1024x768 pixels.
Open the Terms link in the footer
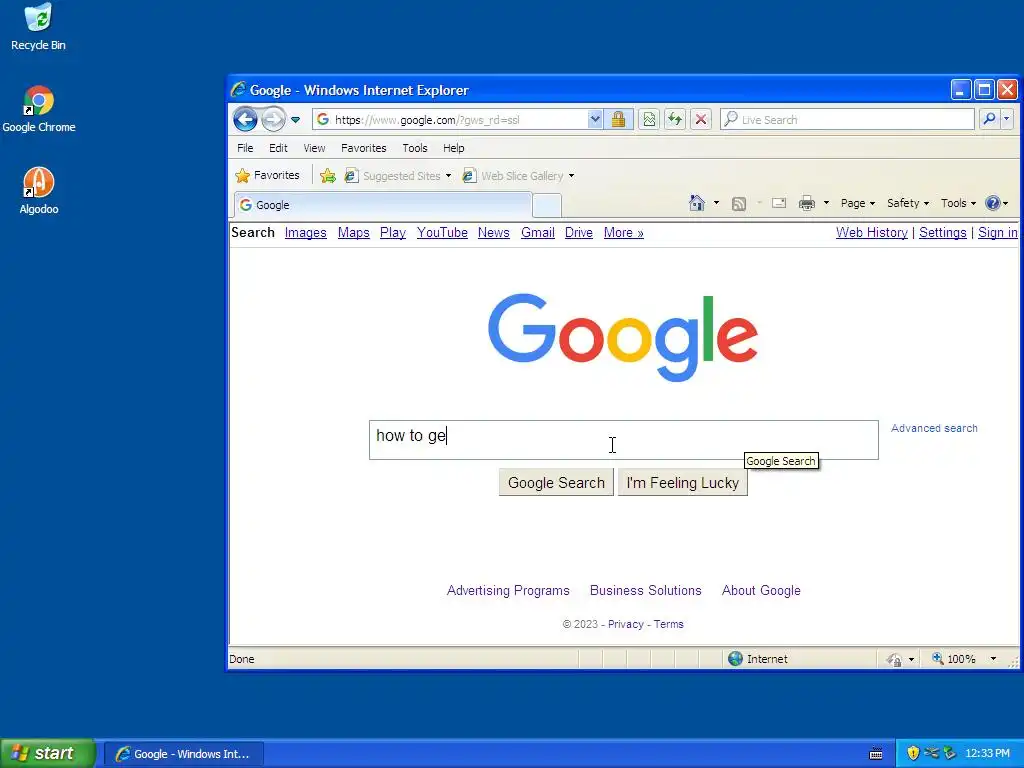click(x=669, y=624)
